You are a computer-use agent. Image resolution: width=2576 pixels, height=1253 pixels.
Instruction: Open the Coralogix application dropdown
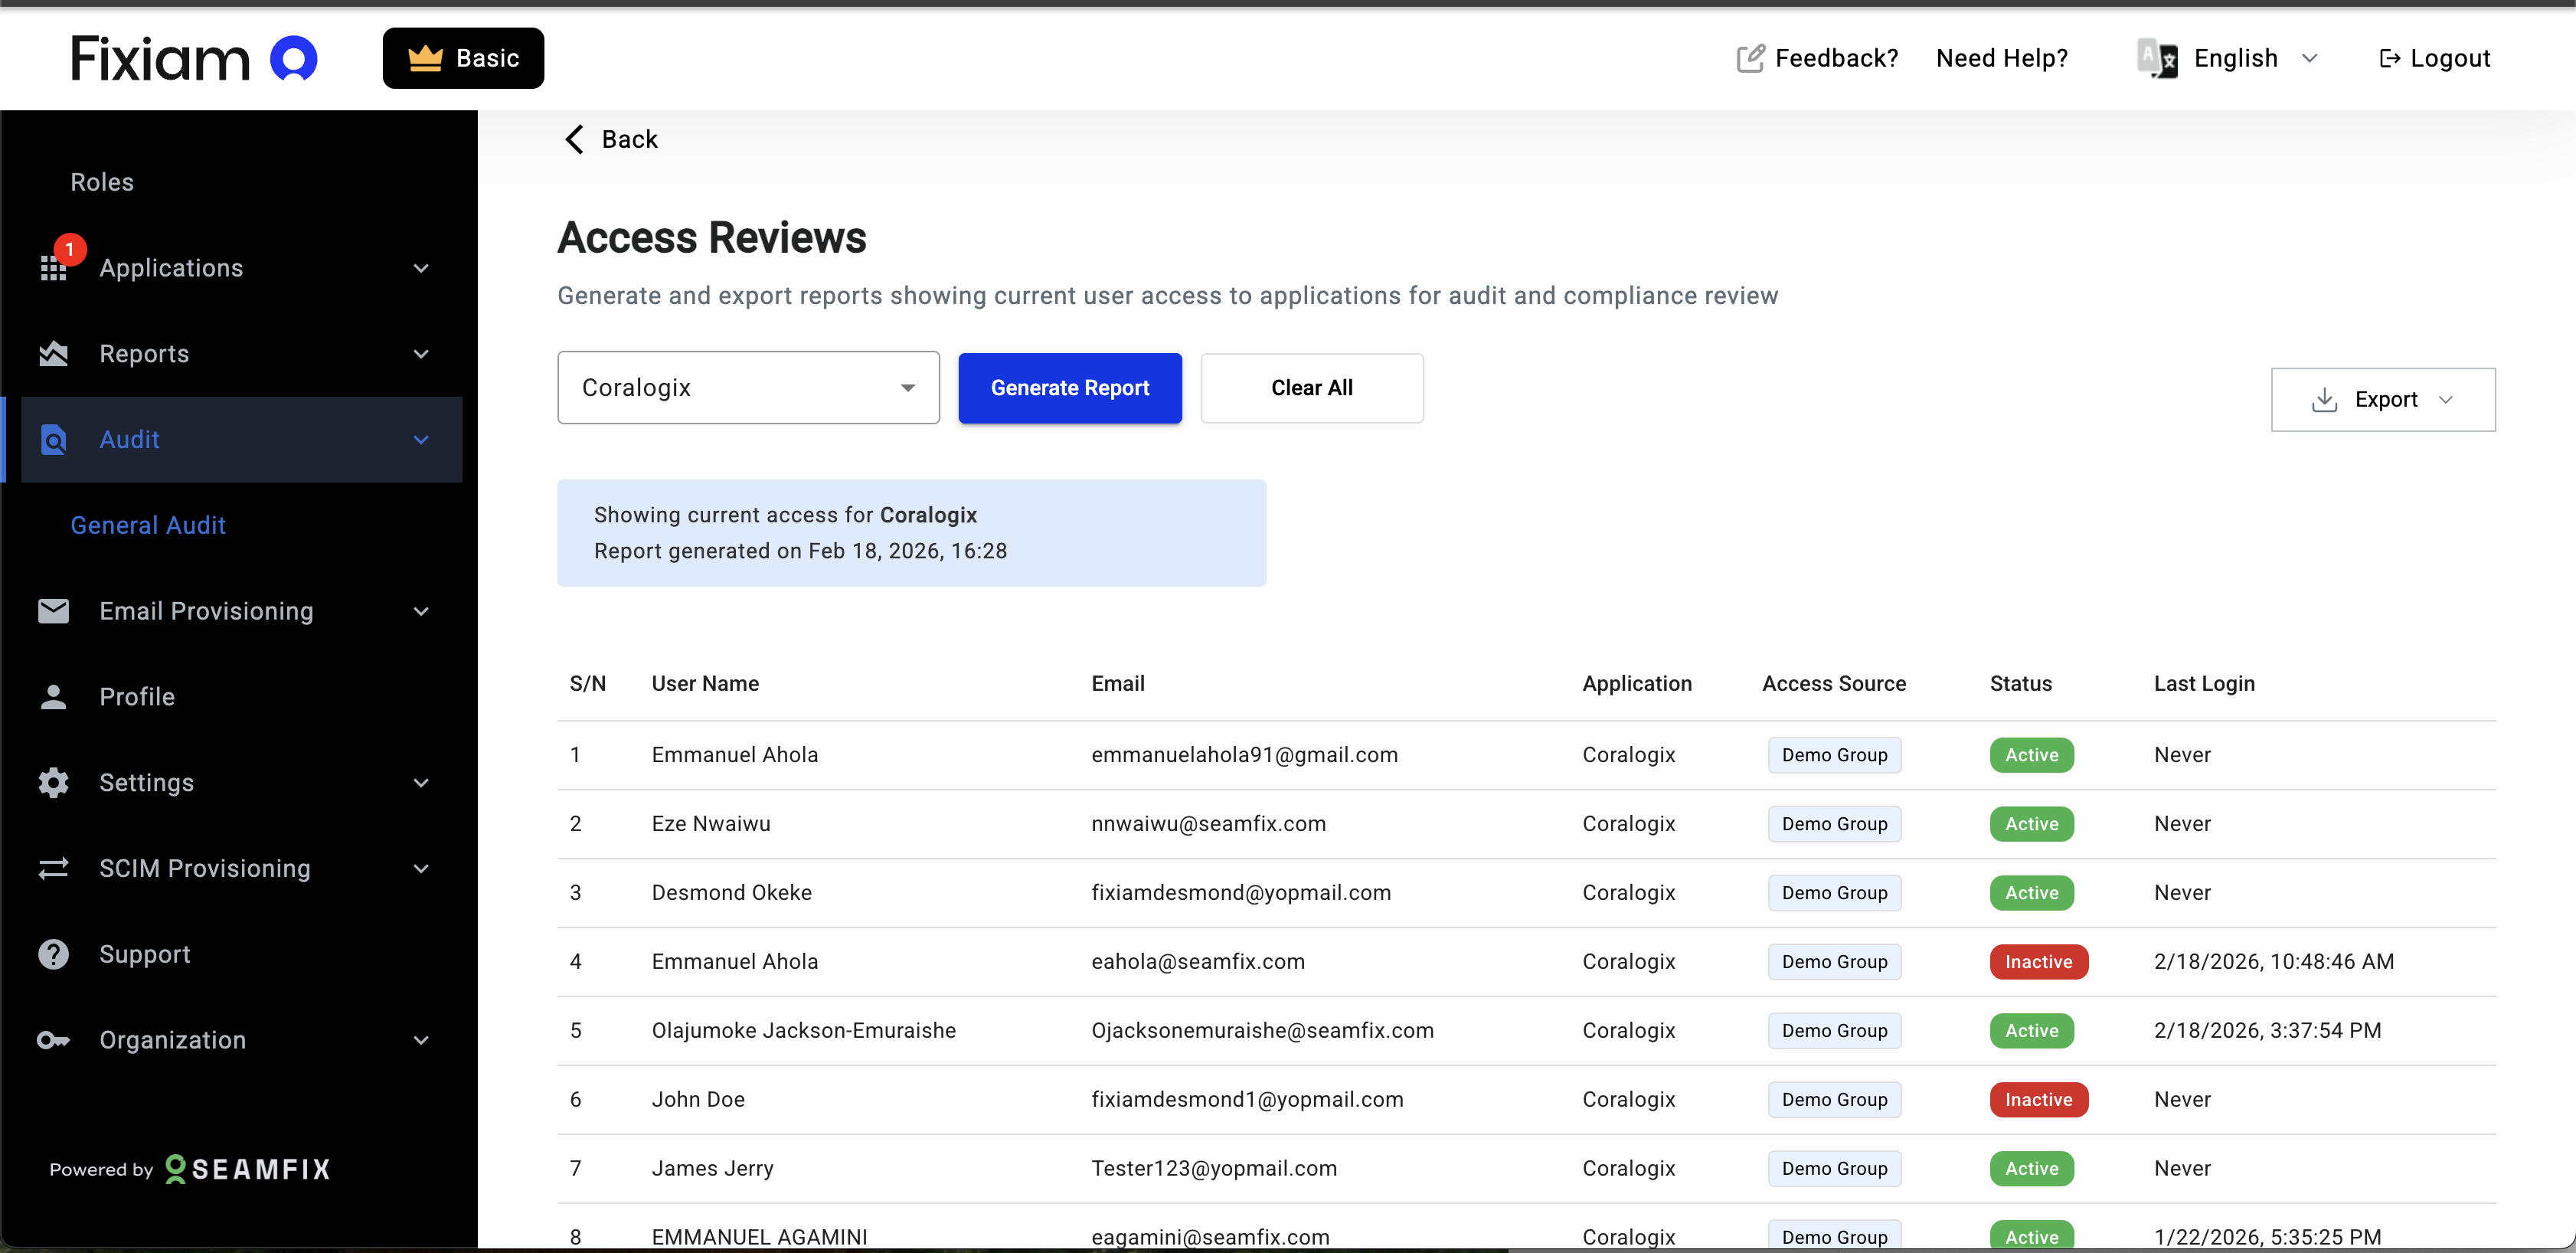[x=748, y=388]
